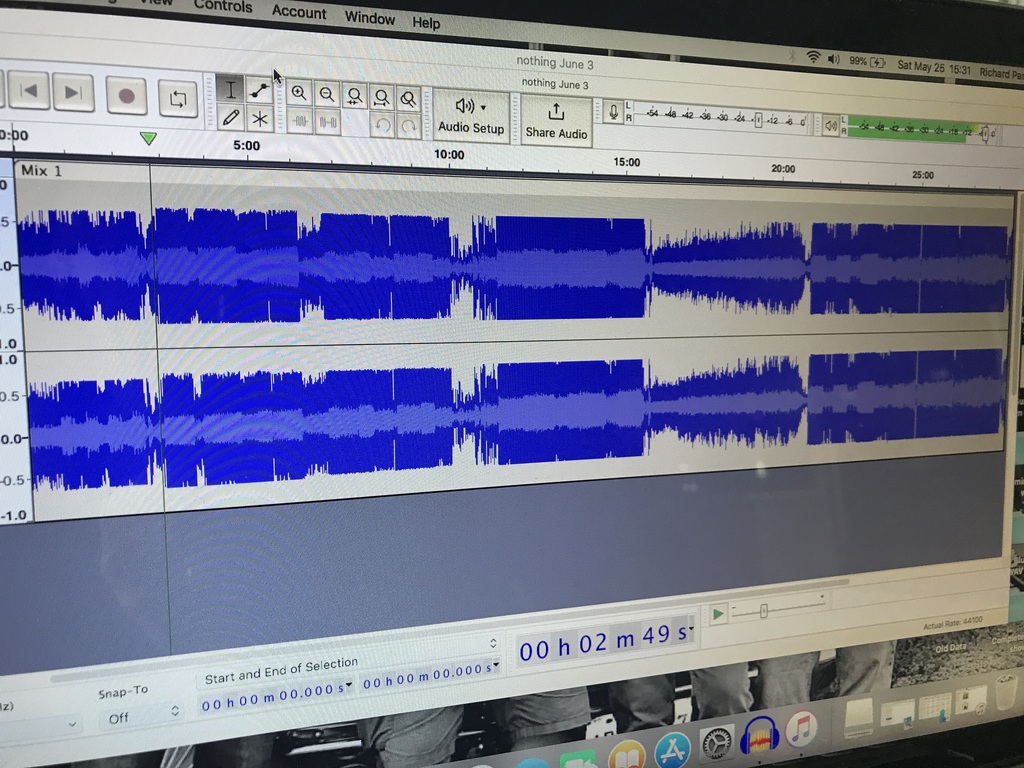Click the green playhead marker on timeline

[x=148, y=138]
